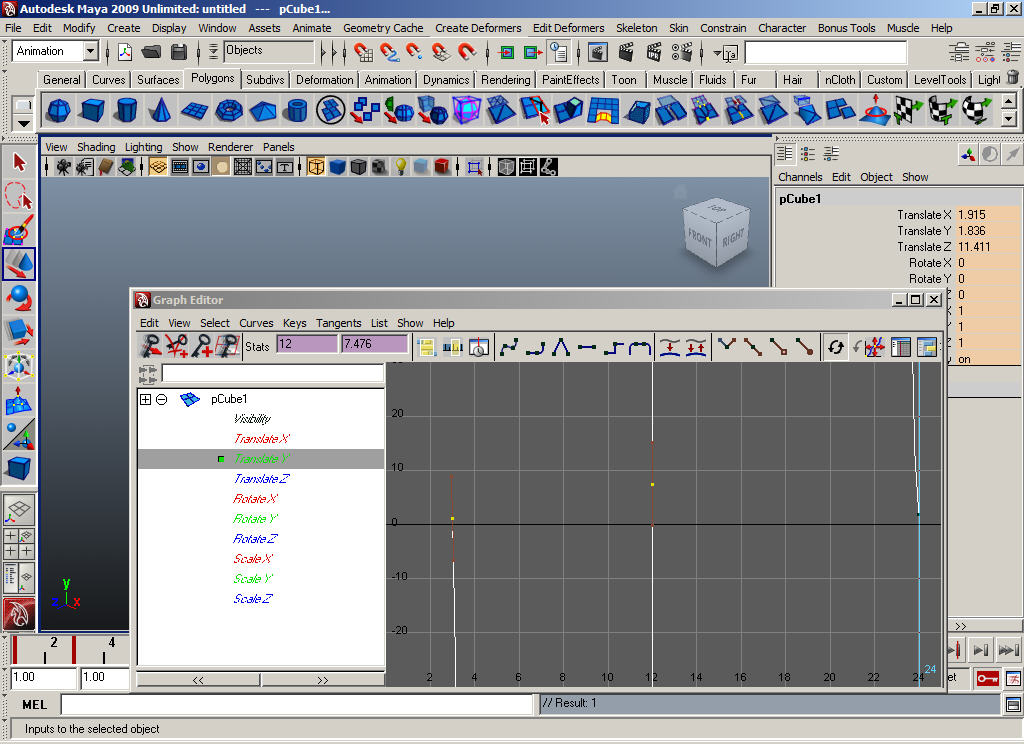Activate the Paint Selection tool
1024x744 pixels.
point(19,229)
